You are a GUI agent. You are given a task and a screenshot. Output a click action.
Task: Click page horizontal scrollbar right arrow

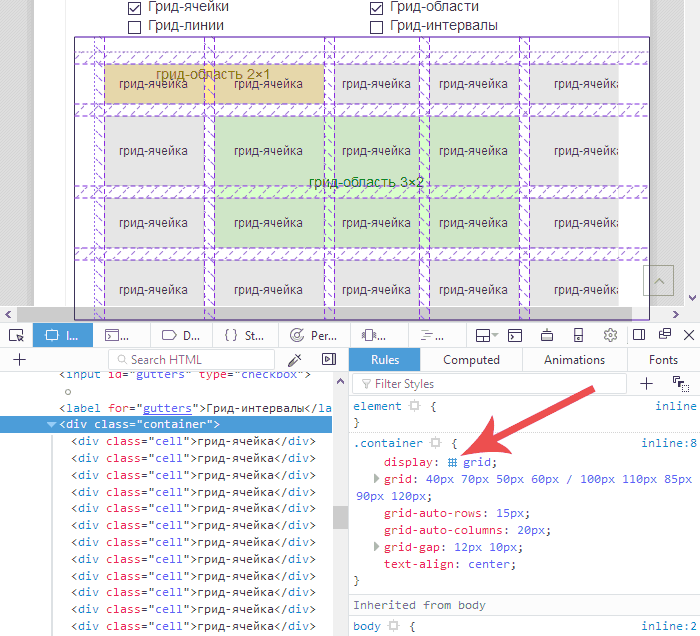tap(675, 314)
